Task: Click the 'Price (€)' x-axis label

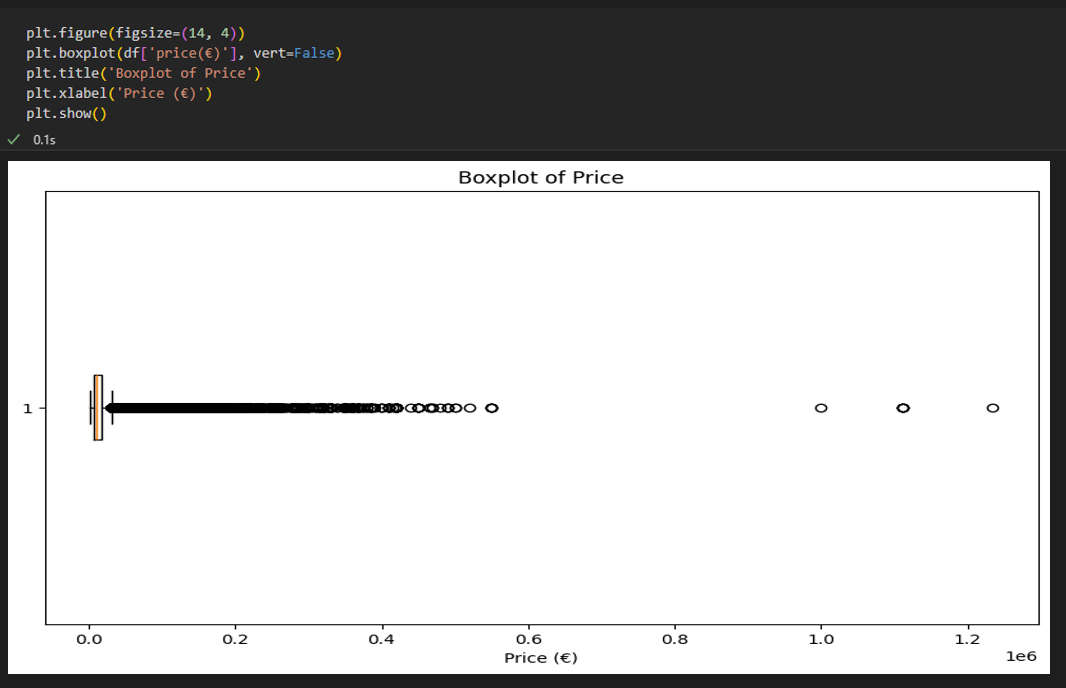Action: click(x=540, y=657)
